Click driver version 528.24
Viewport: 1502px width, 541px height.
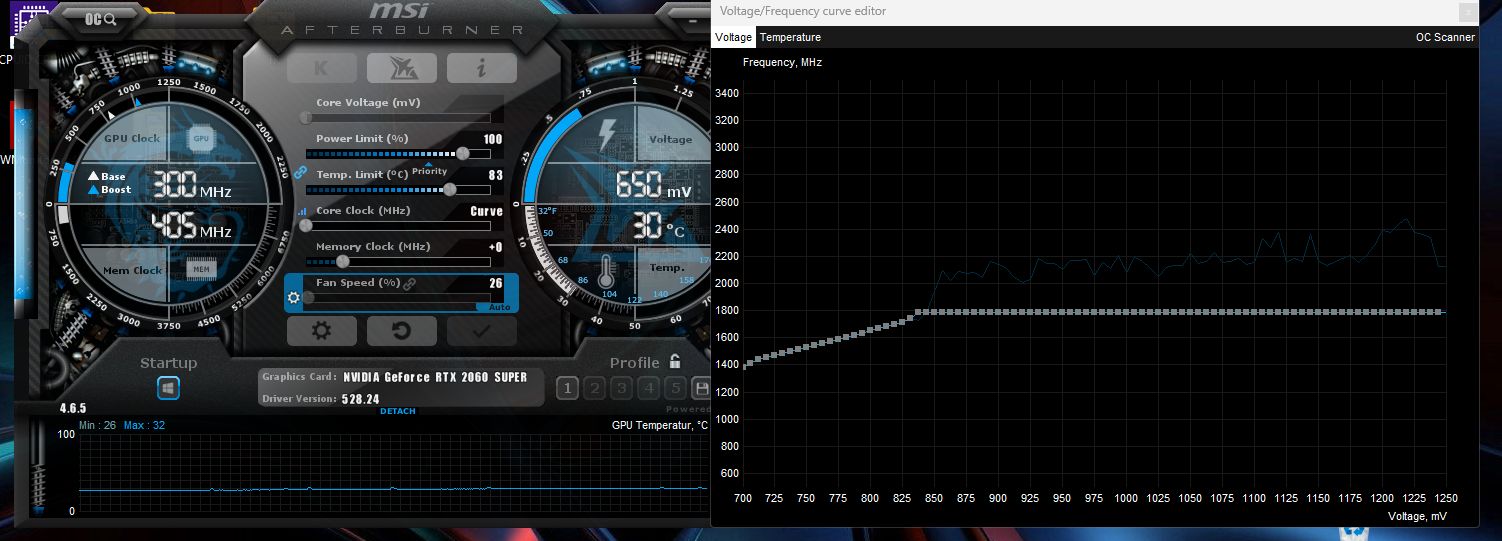[362, 399]
